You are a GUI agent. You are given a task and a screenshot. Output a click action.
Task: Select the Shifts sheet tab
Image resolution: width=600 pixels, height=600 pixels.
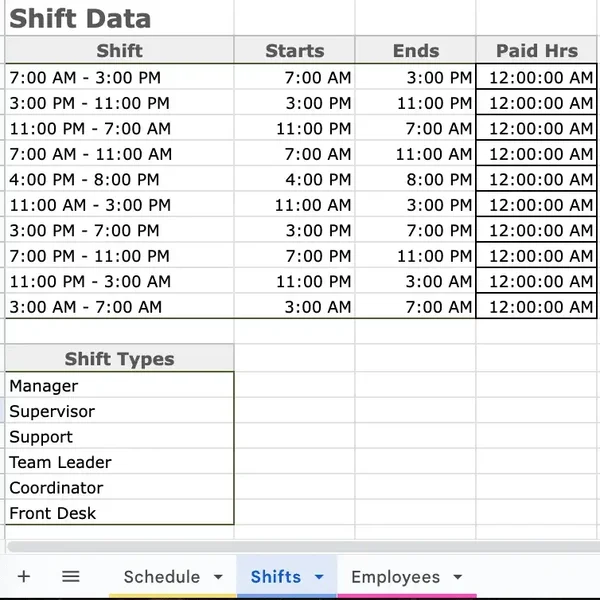click(x=275, y=577)
